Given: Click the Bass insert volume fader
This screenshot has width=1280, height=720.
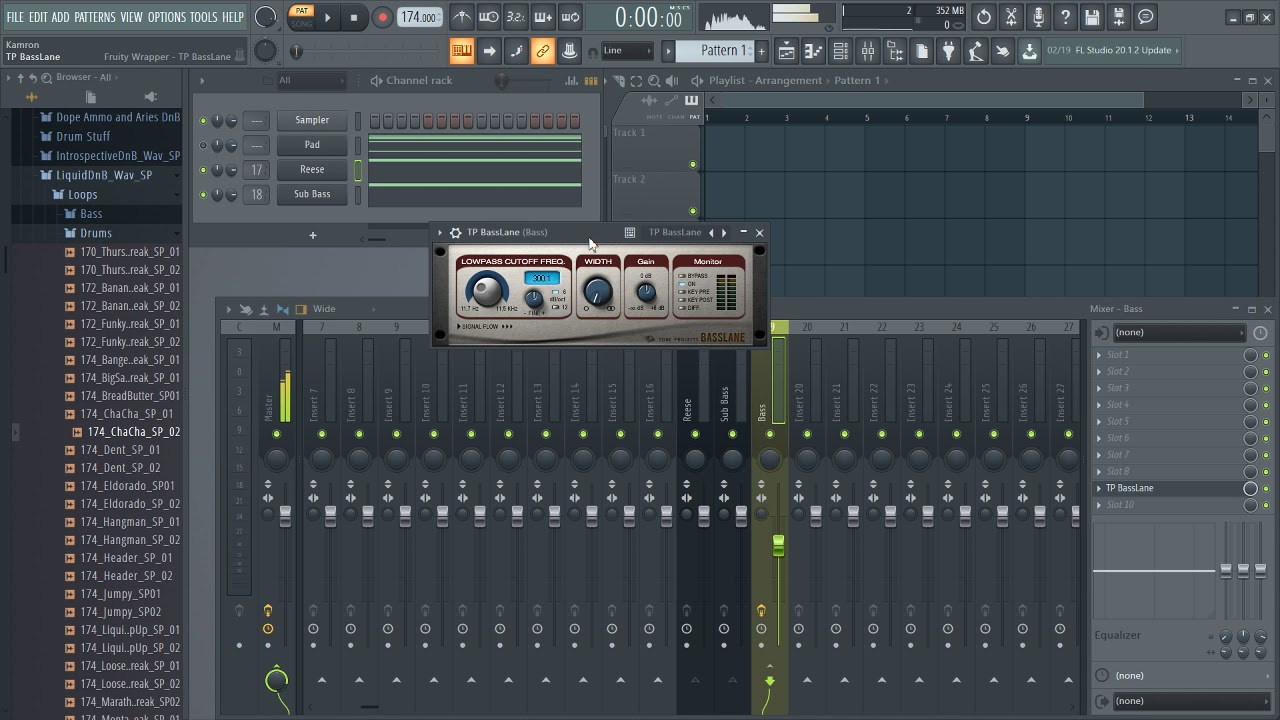Looking at the screenshot, I should pos(778,546).
